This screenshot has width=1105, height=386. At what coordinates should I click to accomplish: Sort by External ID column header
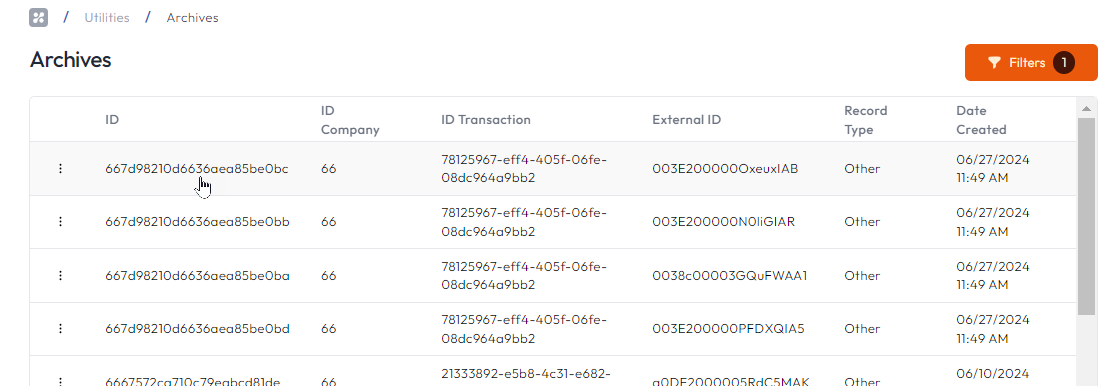tap(686, 120)
